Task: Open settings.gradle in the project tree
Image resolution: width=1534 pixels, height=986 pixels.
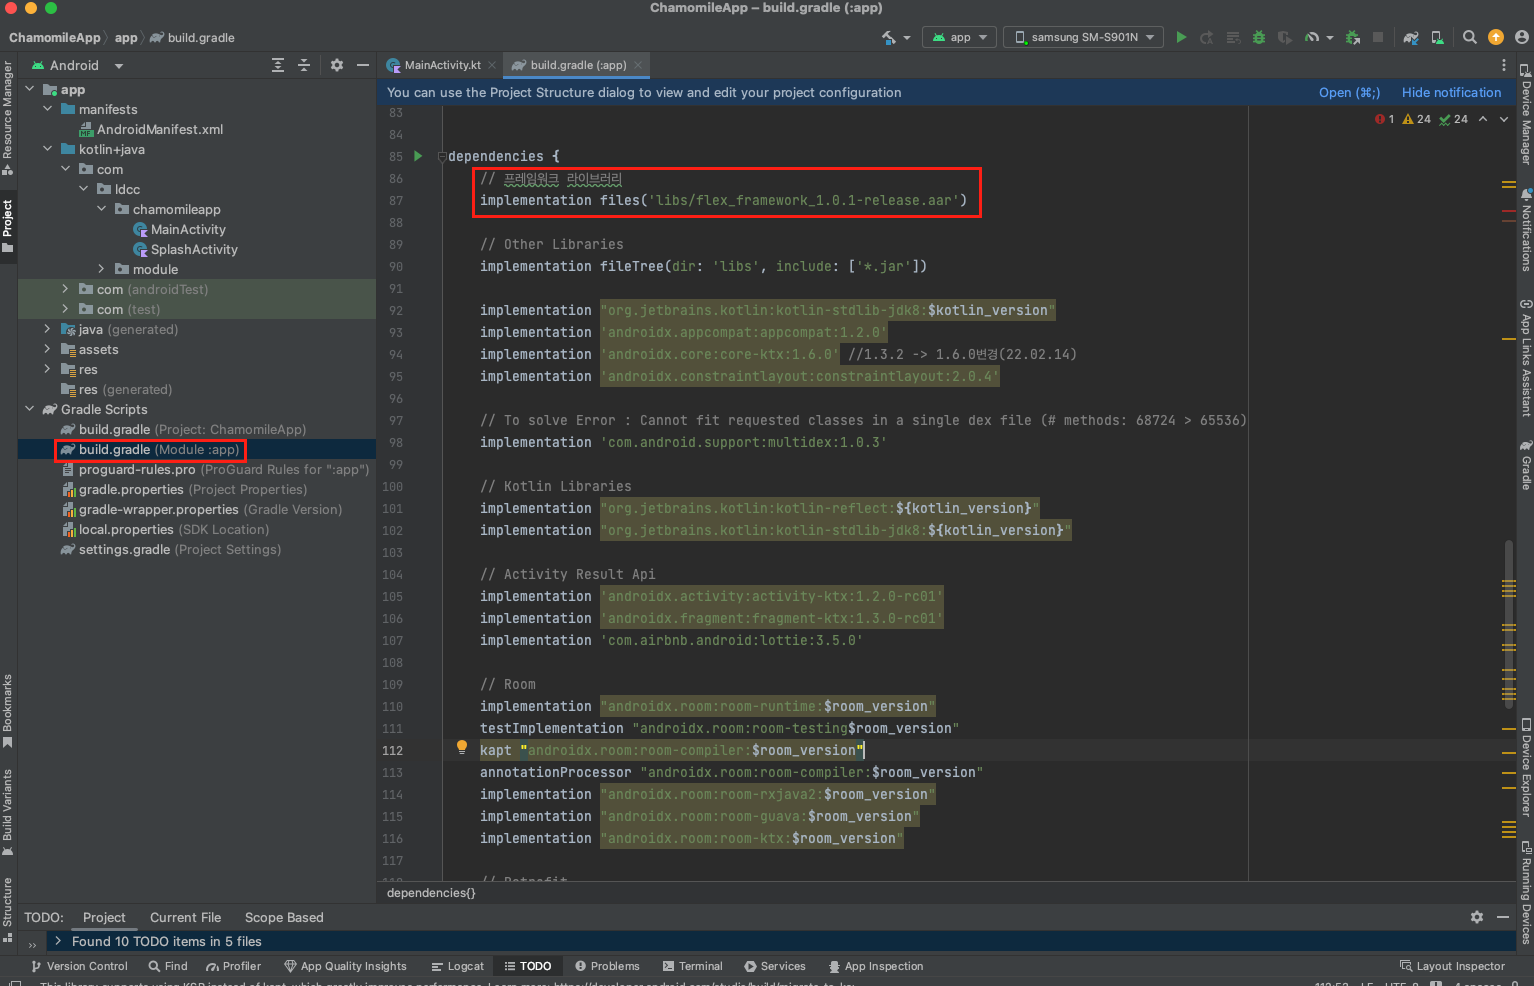Action: (124, 549)
